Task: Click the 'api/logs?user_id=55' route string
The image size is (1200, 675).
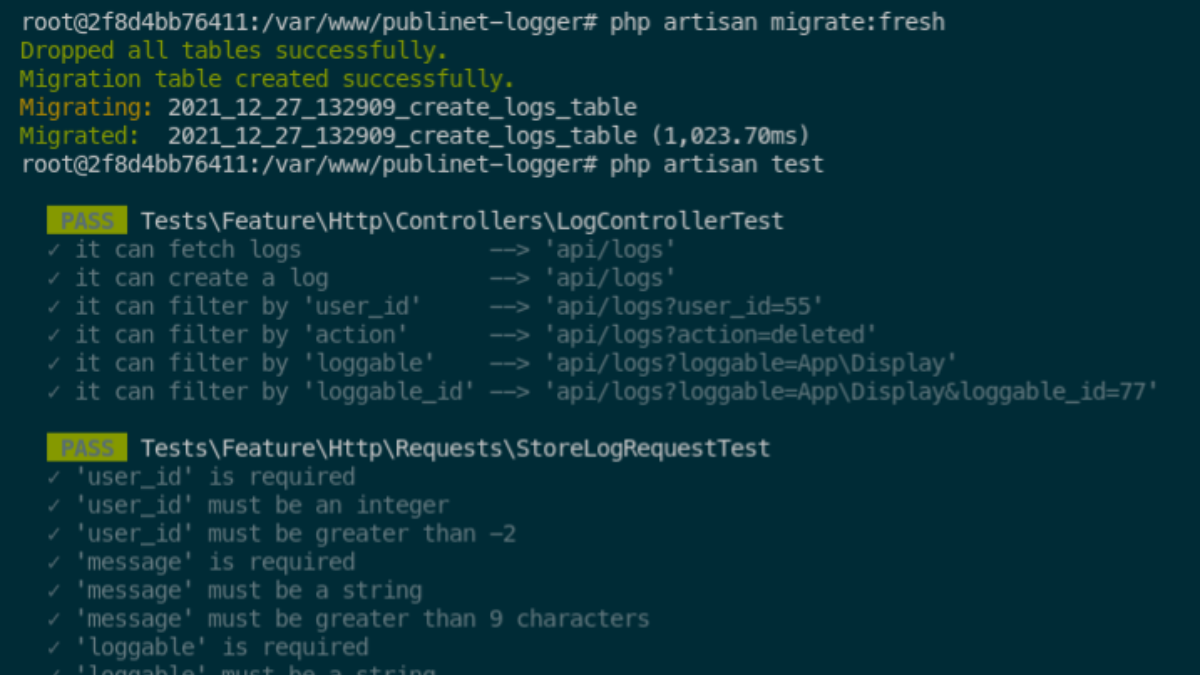Action: coord(685,306)
